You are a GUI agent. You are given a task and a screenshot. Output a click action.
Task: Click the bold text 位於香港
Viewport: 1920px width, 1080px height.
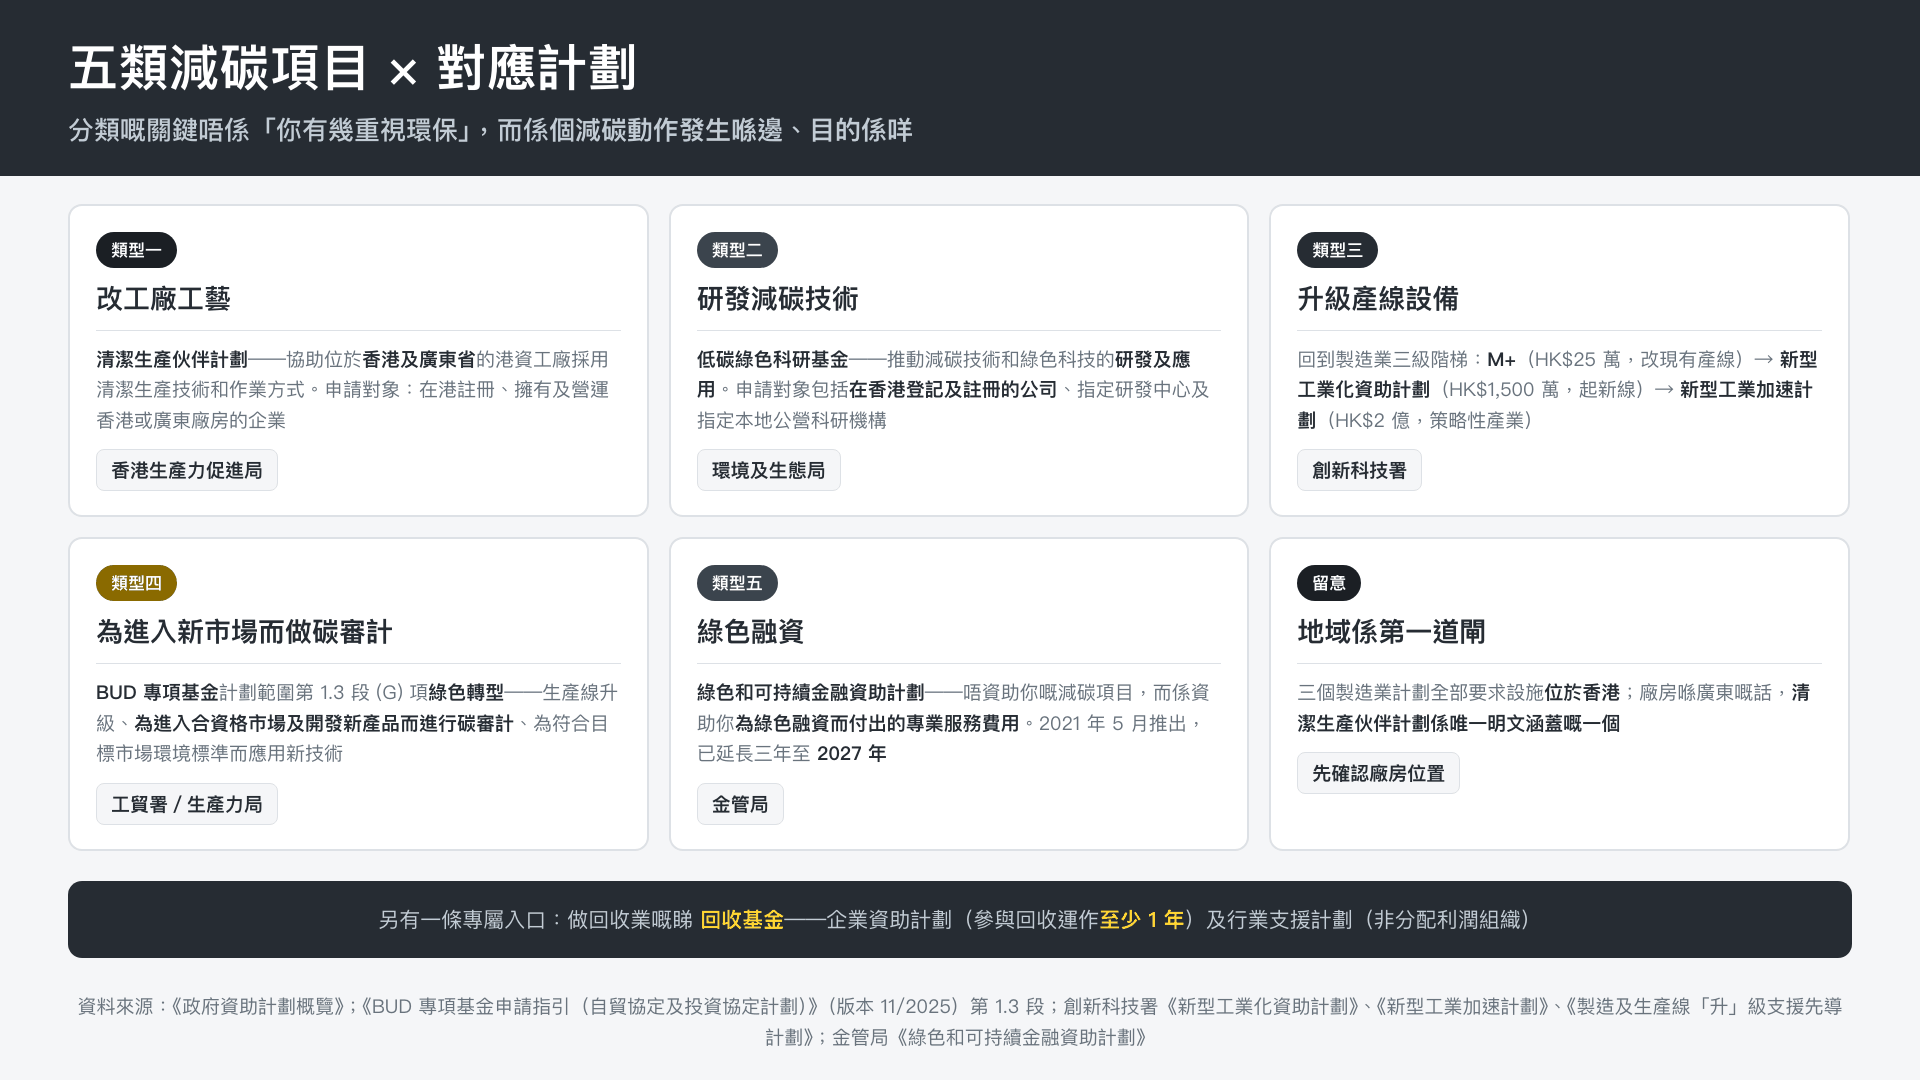[1582, 692]
